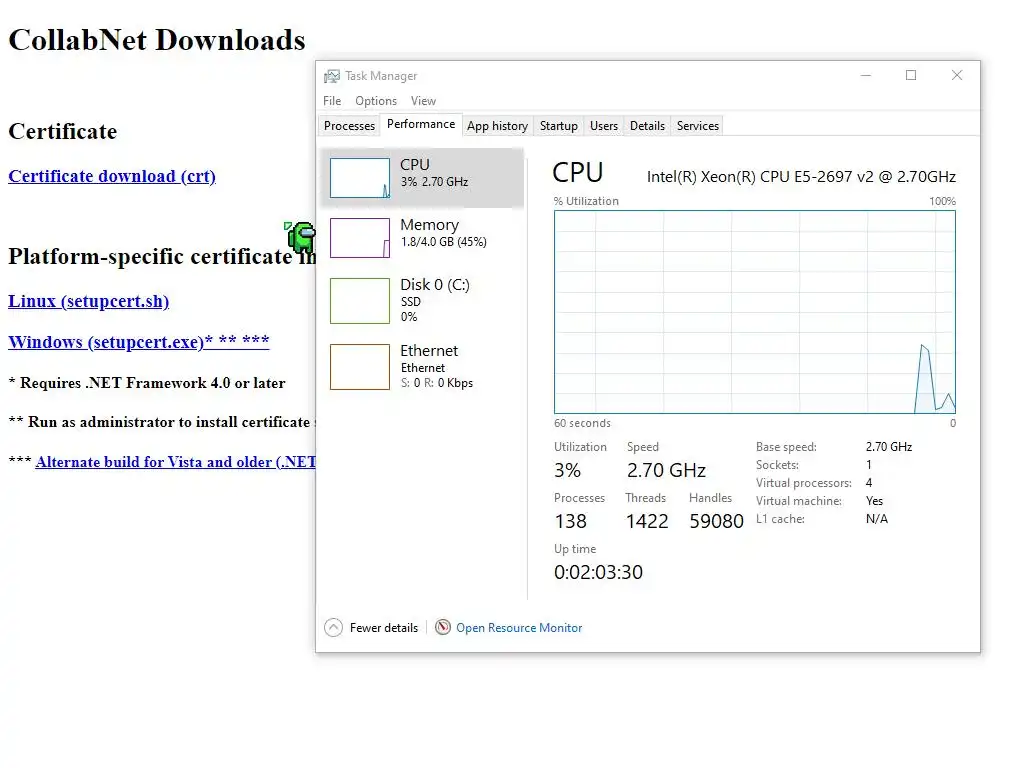
Task: Open the Linux (setupcert.sh) link
Action: tap(88, 301)
